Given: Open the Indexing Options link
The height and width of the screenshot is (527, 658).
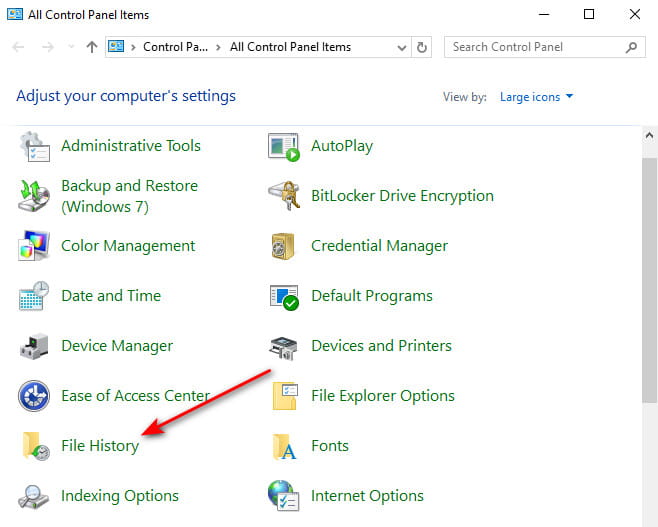Looking at the screenshot, I should 120,496.
